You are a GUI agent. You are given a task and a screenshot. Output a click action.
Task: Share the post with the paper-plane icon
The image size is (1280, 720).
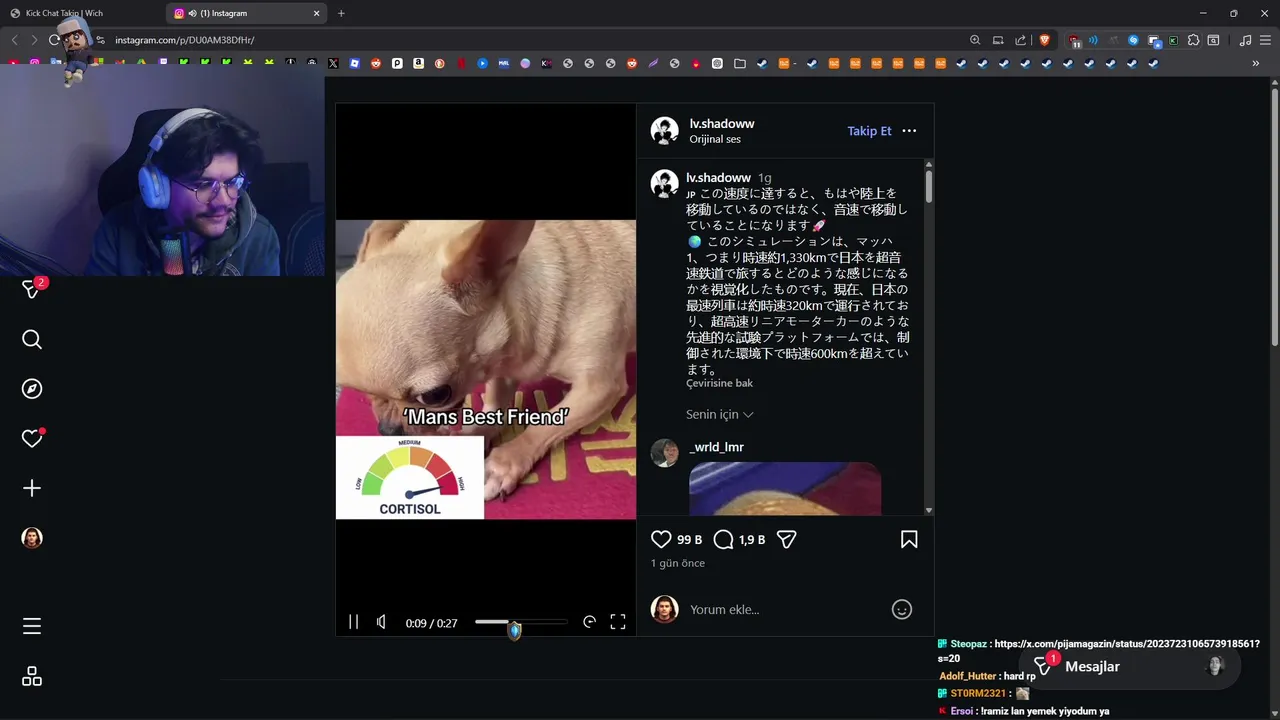pyautogui.click(x=787, y=540)
